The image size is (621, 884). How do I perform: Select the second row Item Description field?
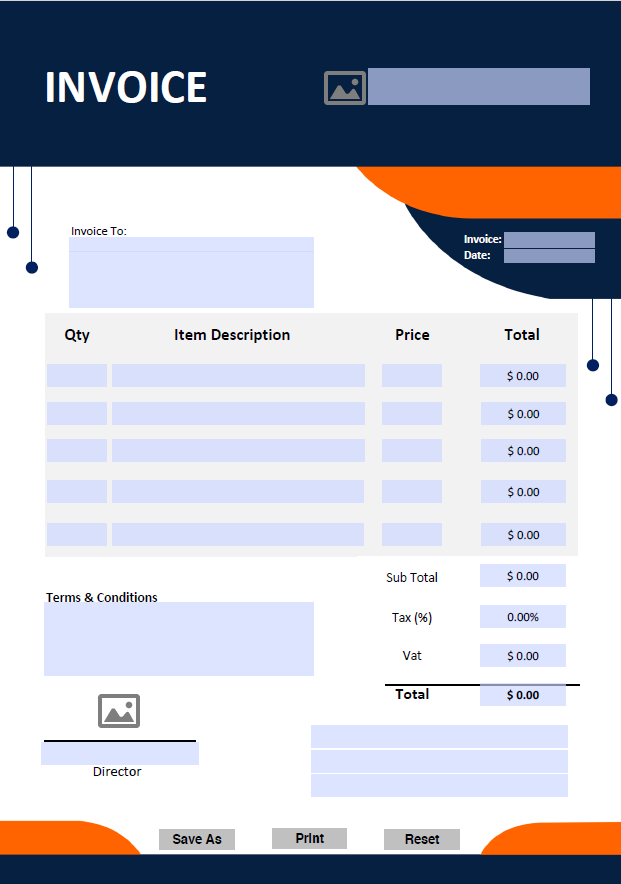click(238, 414)
